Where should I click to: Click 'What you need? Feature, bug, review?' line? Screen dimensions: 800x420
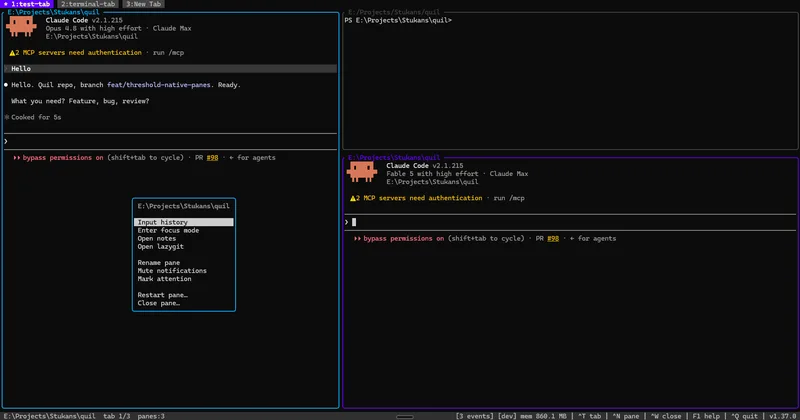pos(80,101)
